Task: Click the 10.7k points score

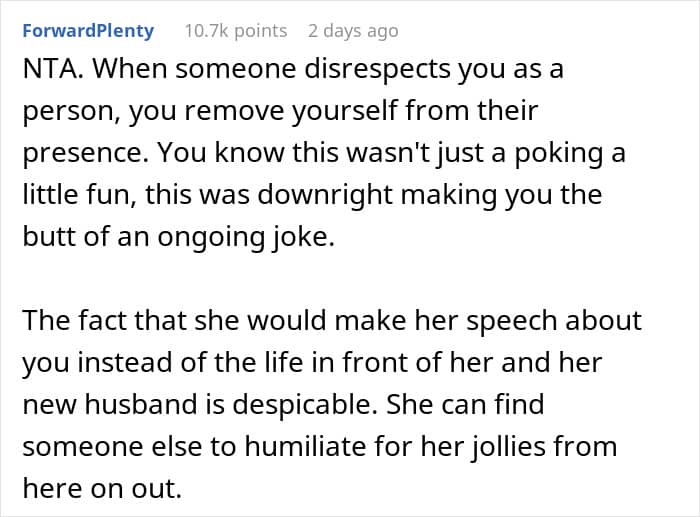Action: [x=236, y=31]
